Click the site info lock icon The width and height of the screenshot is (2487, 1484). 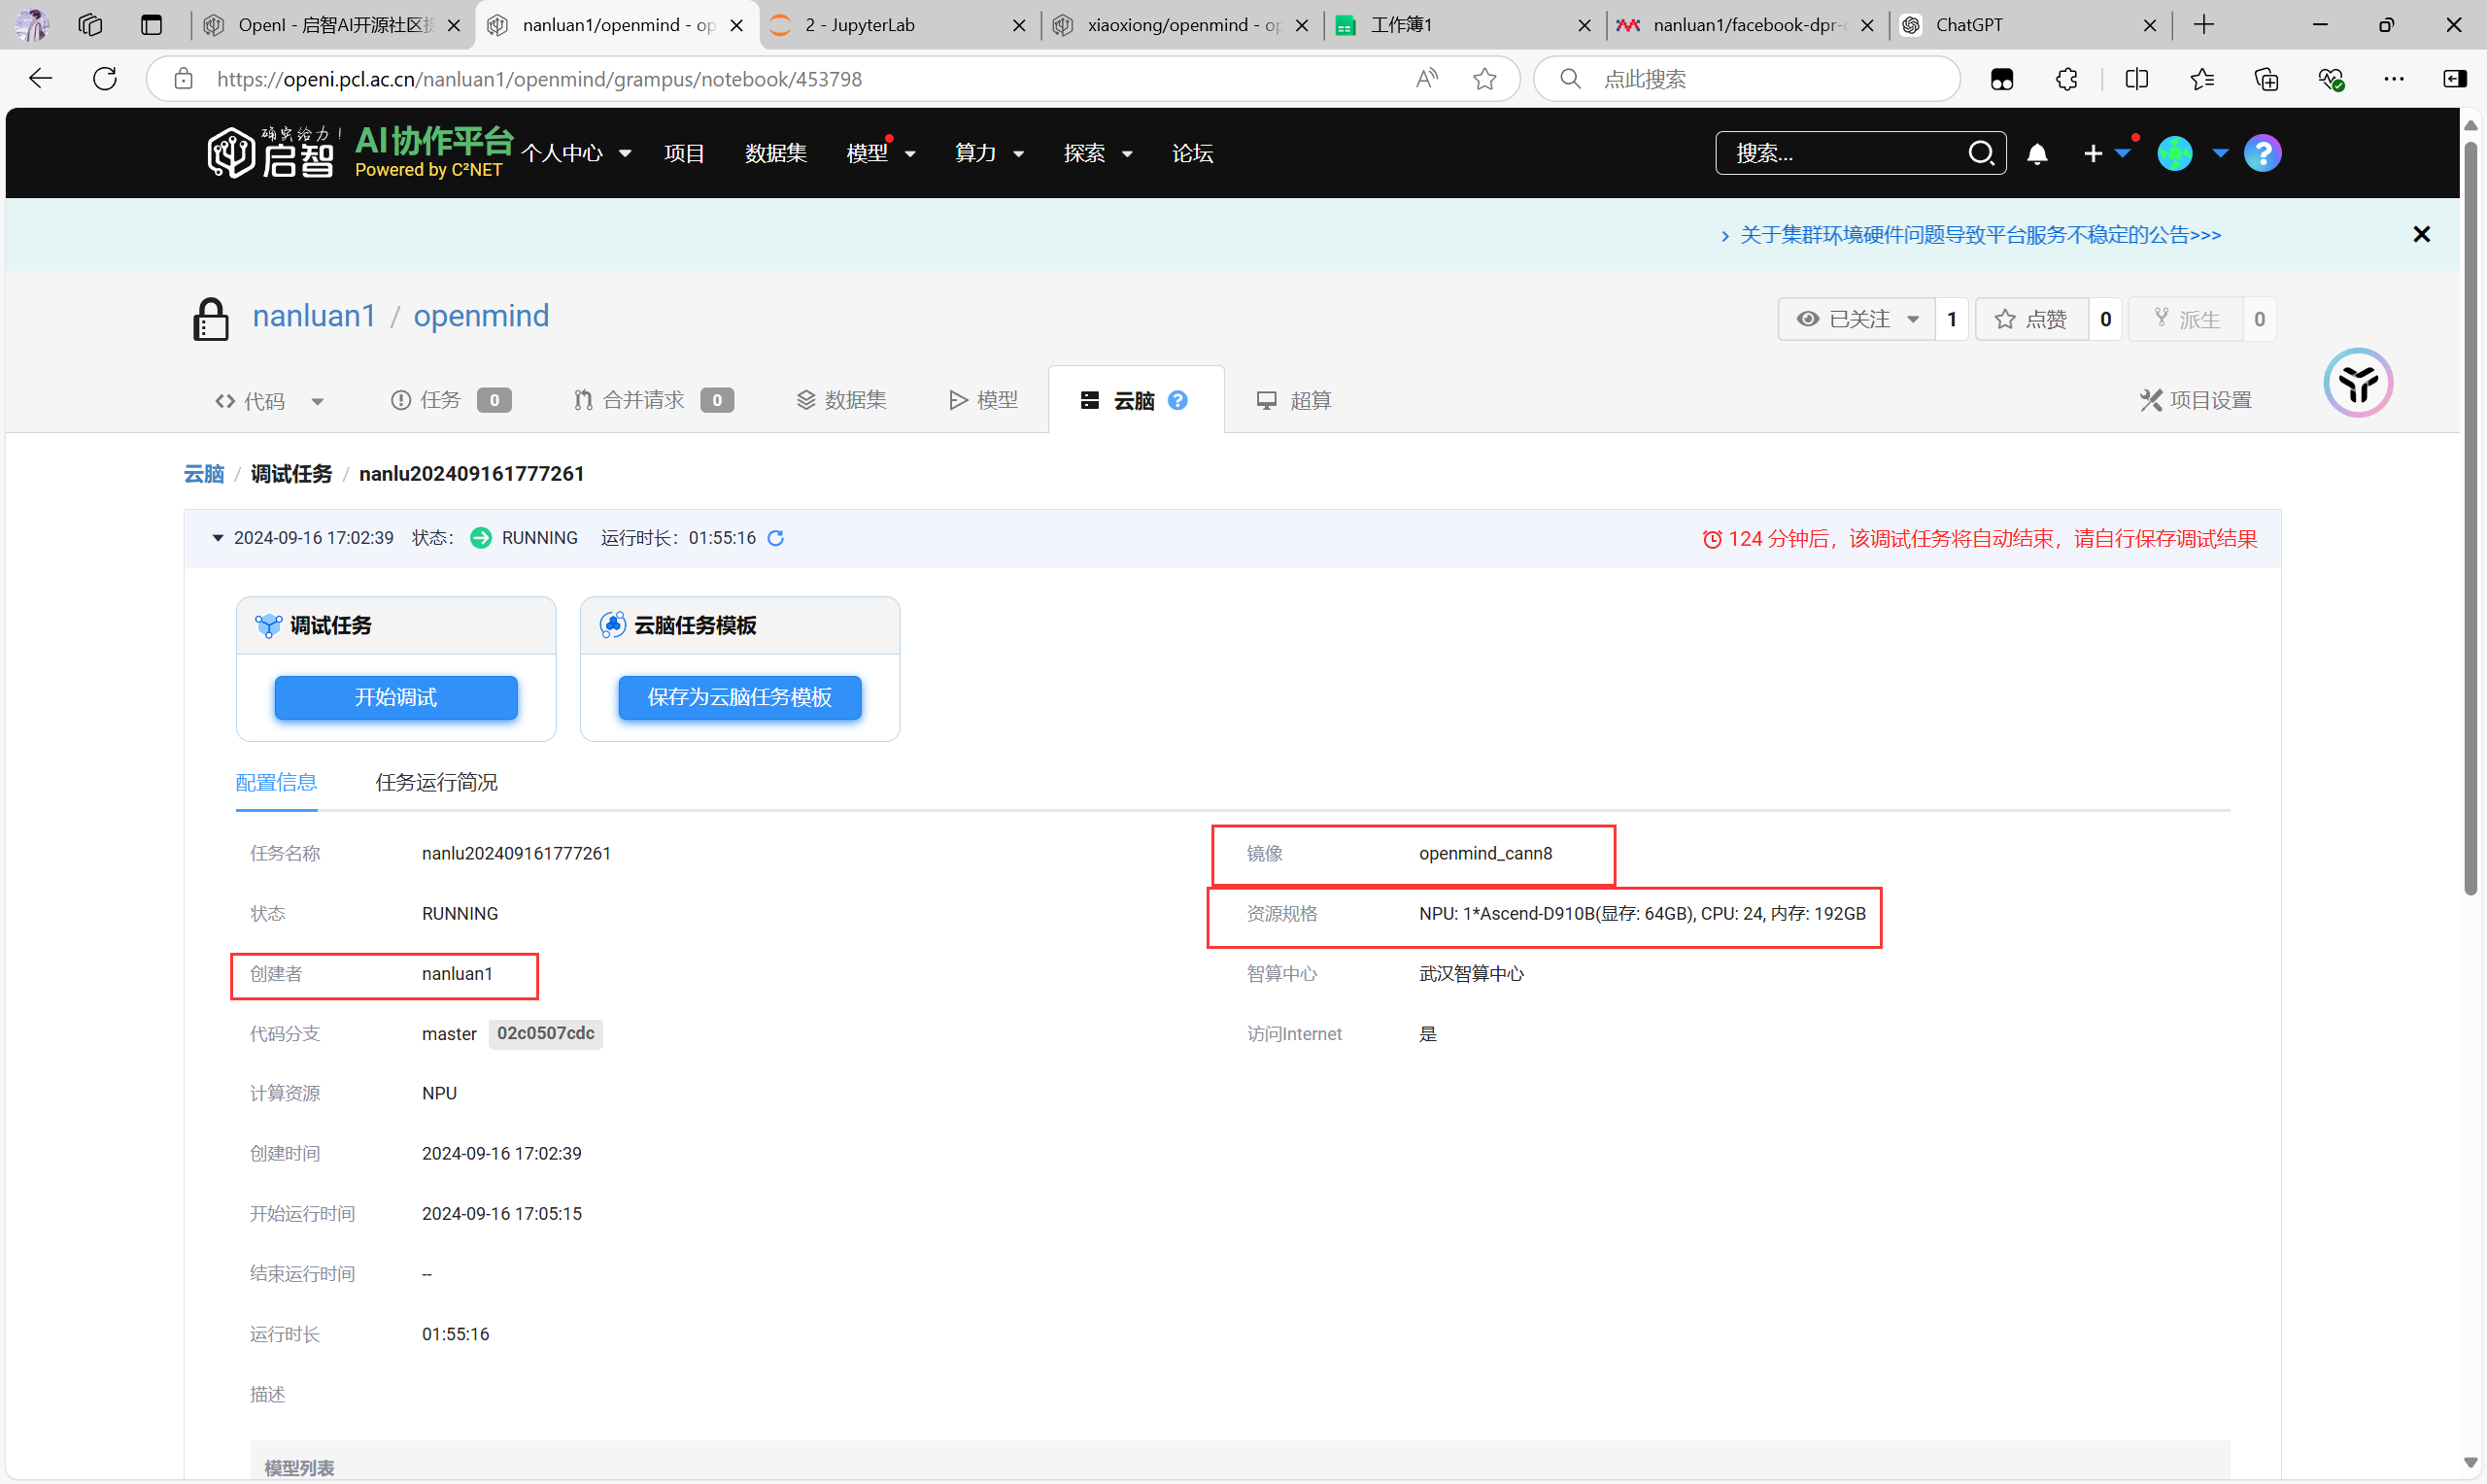pyautogui.click(x=183, y=79)
